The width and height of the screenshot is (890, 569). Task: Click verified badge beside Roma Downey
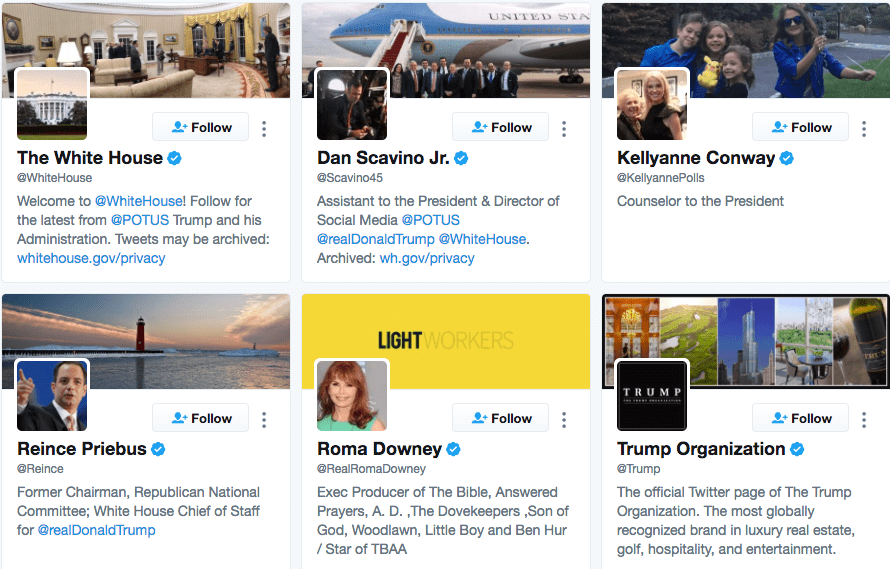[453, 449]
